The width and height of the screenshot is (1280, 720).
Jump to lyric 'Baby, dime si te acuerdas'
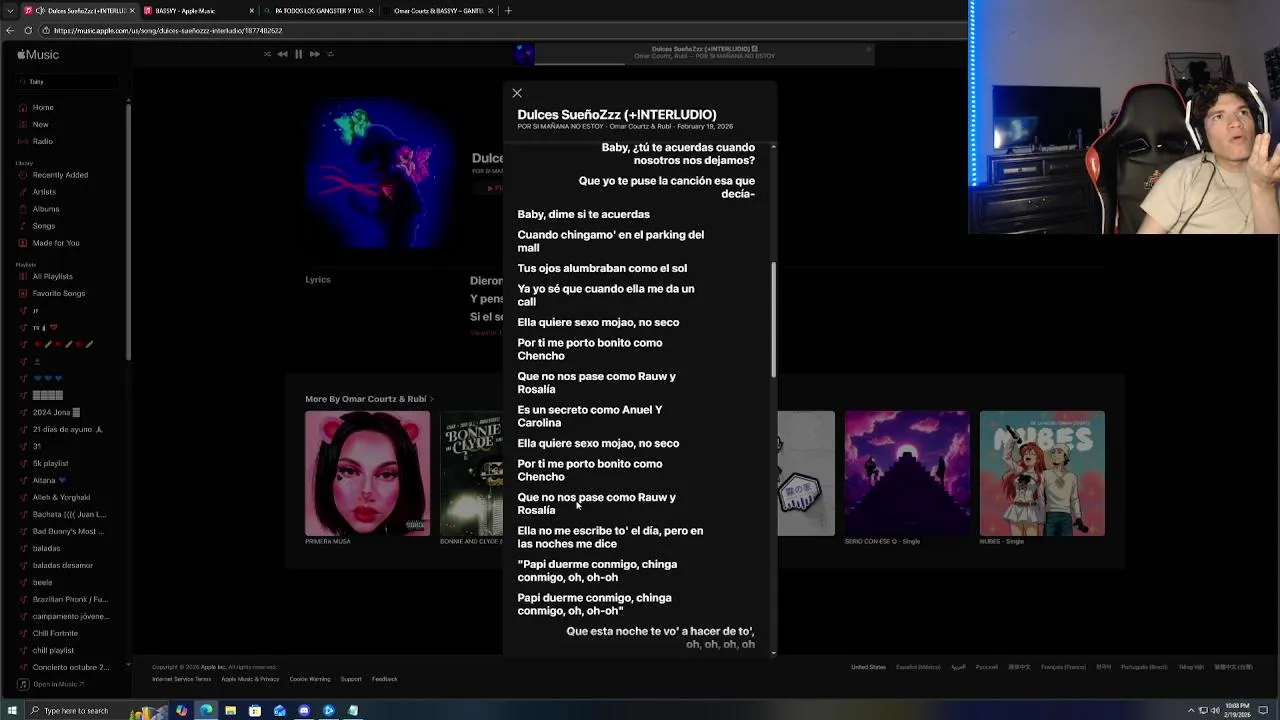(583, 214)
